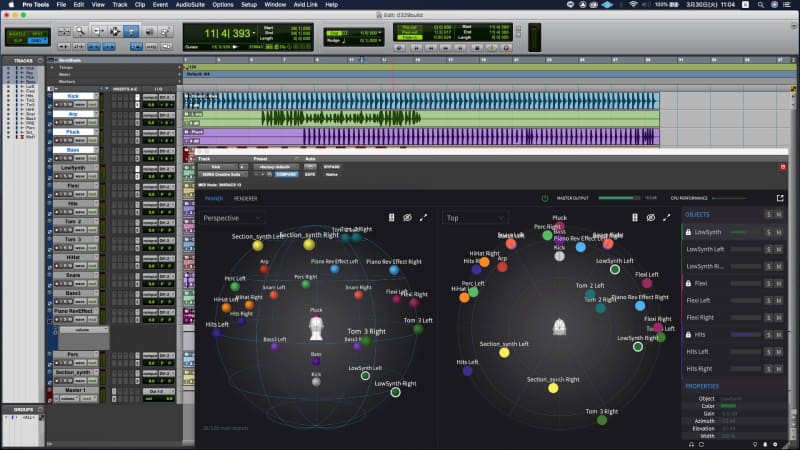This screenshot has width=800, height=450.
Task: Click the red Record button in transport
Action: coord(506,48)
